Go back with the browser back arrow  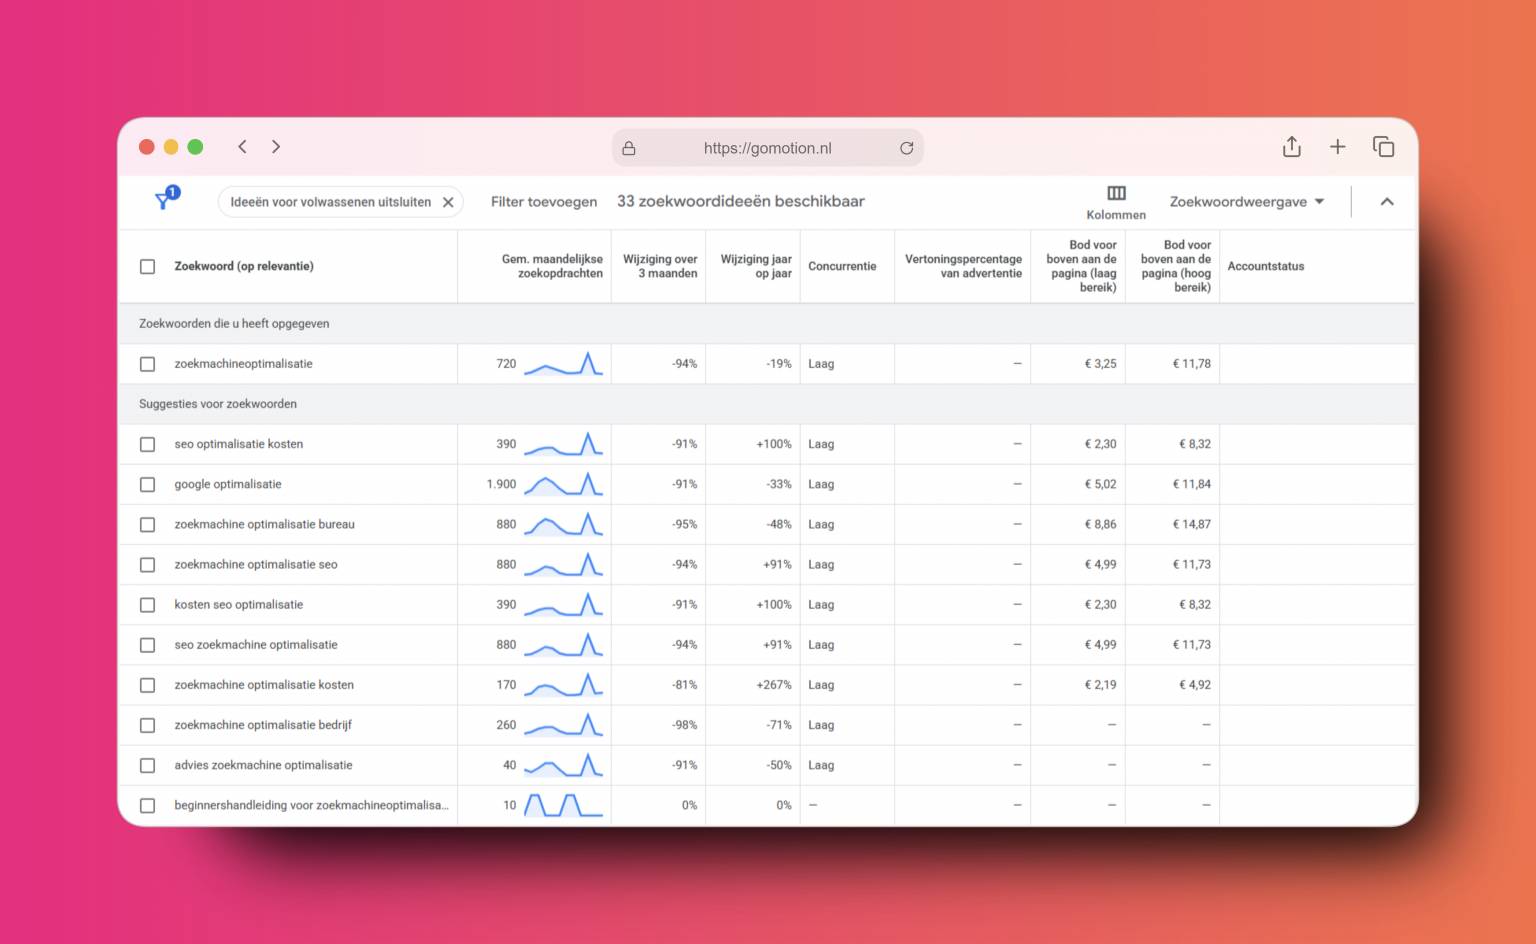pyautogui.click(x=242, y=147)
